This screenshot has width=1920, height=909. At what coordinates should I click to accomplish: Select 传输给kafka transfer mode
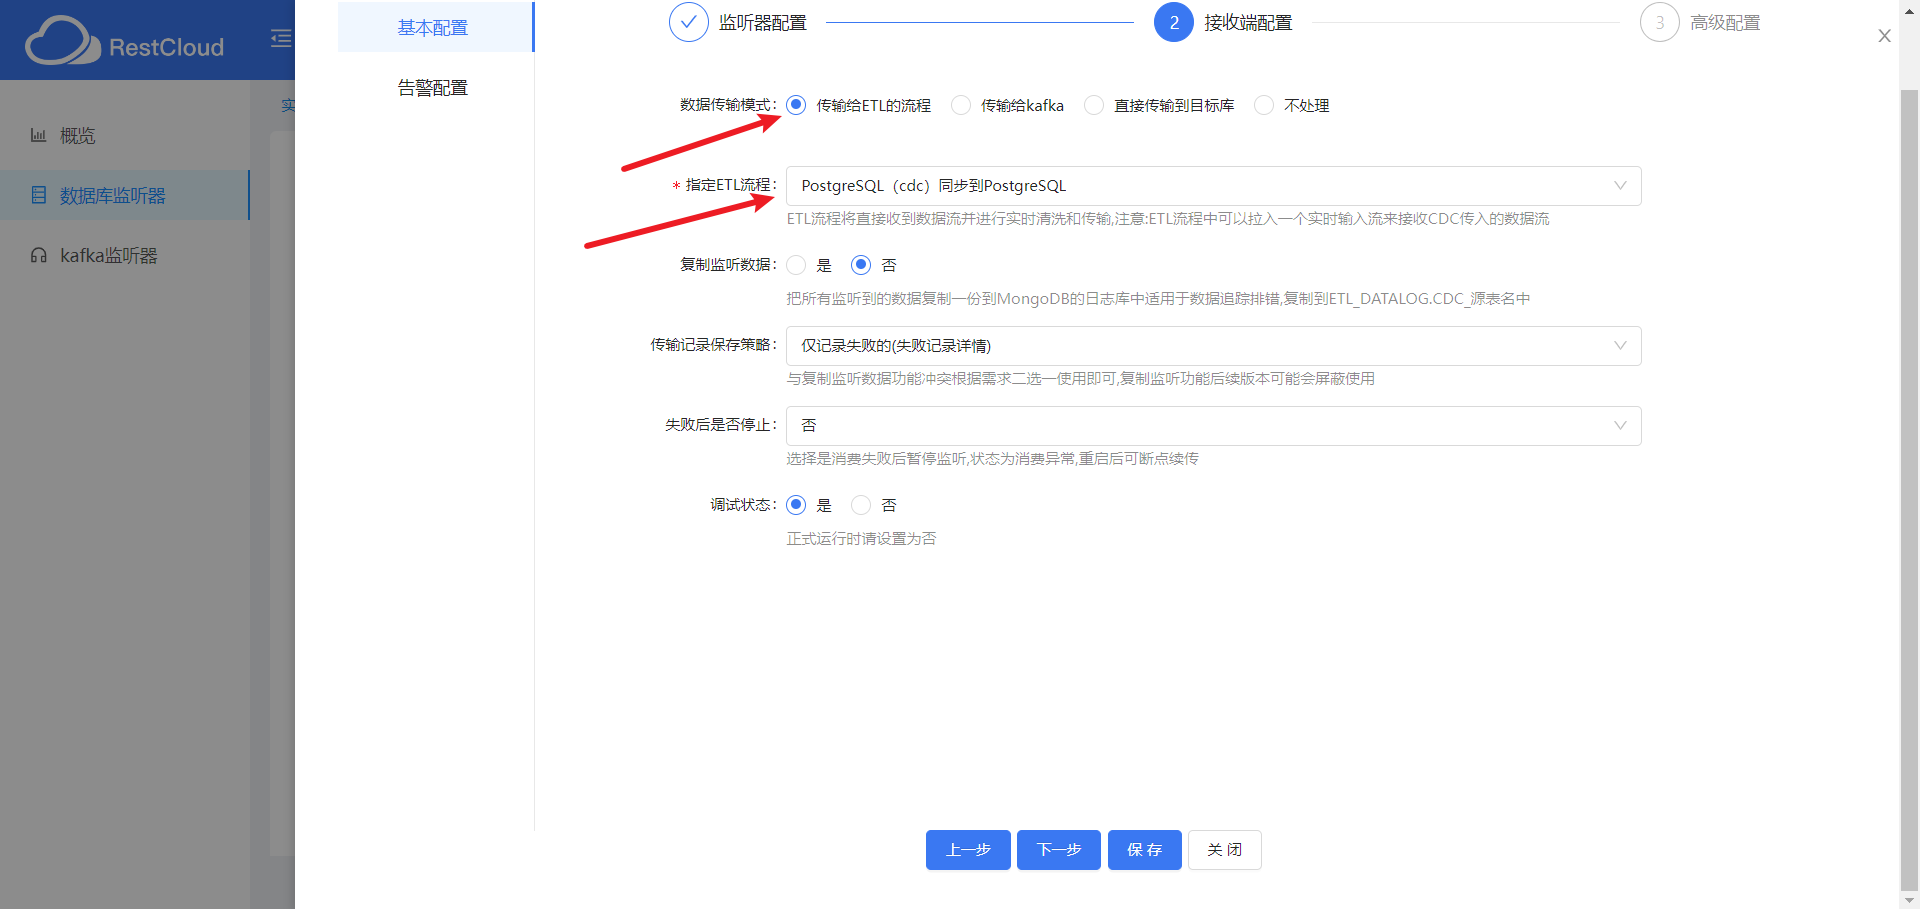pyautogui.click(x=960, y=105)
